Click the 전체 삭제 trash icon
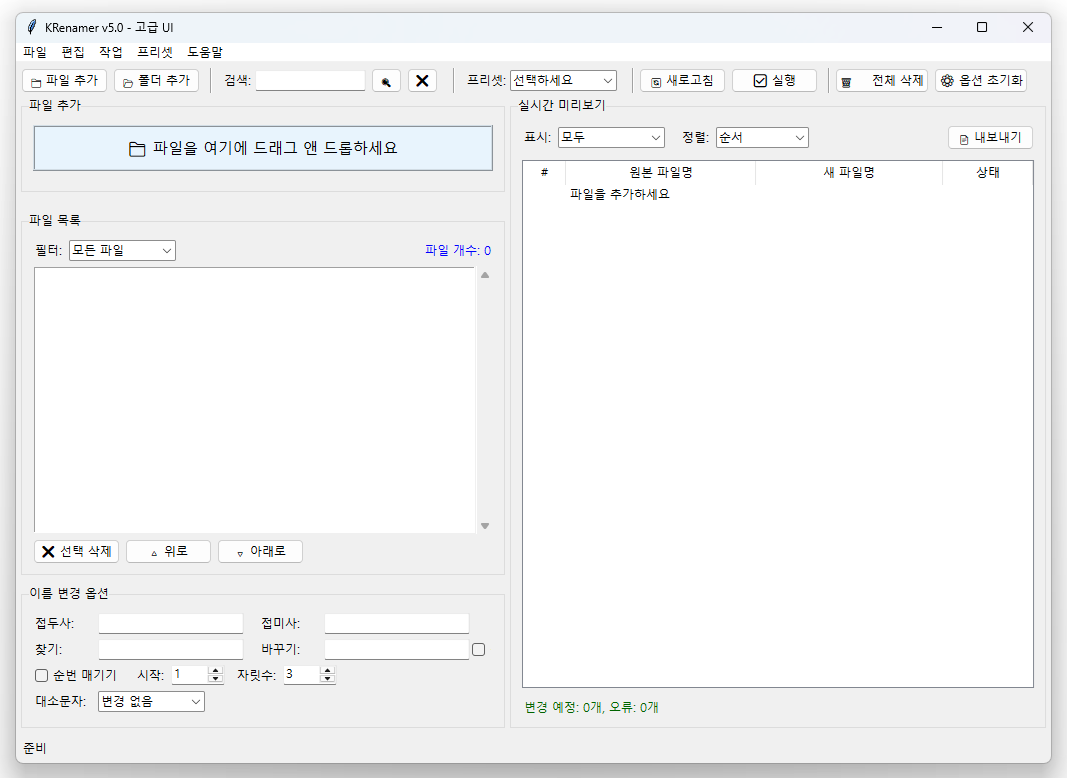The image size is (1067, 778). (848, 80)
